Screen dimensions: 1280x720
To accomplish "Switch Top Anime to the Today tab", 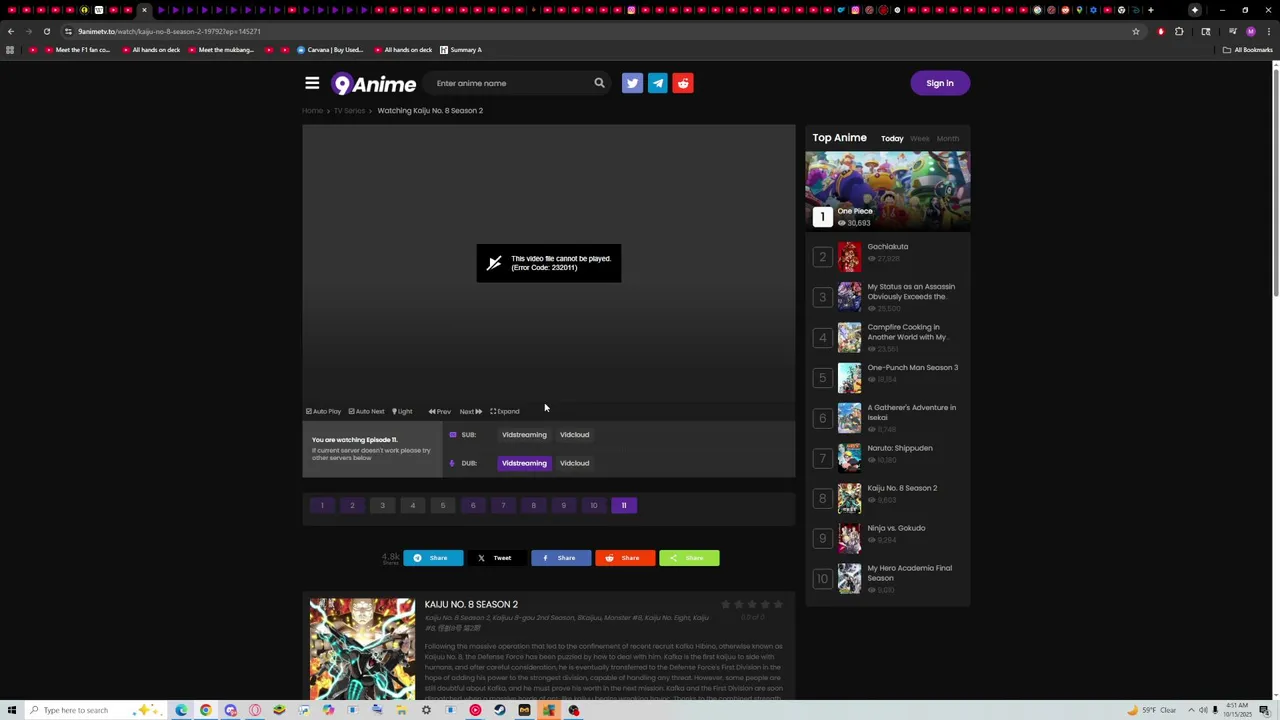I will coord(892,139).
